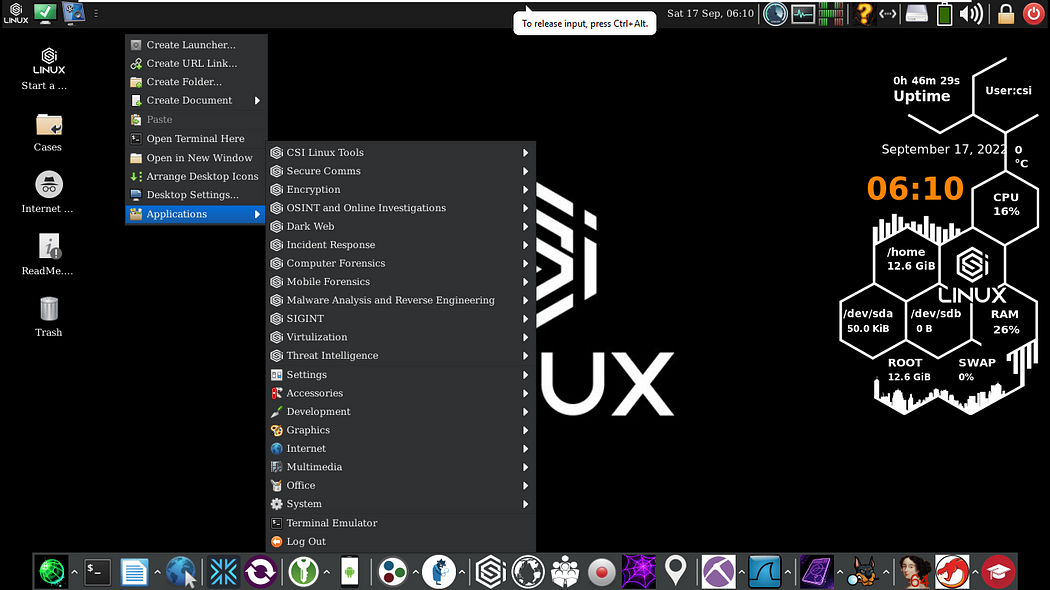Click Log Out in Applications menu
Viewport: 1050px width, 590px height.
[400, 542]
